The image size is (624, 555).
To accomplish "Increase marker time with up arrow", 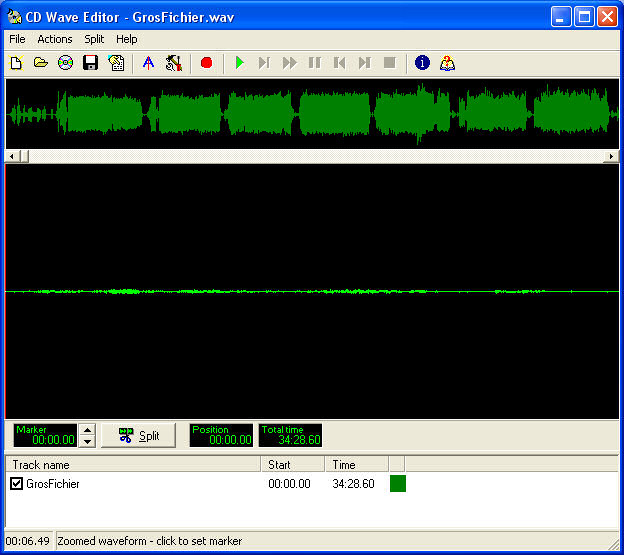I will tap(87, 430).
